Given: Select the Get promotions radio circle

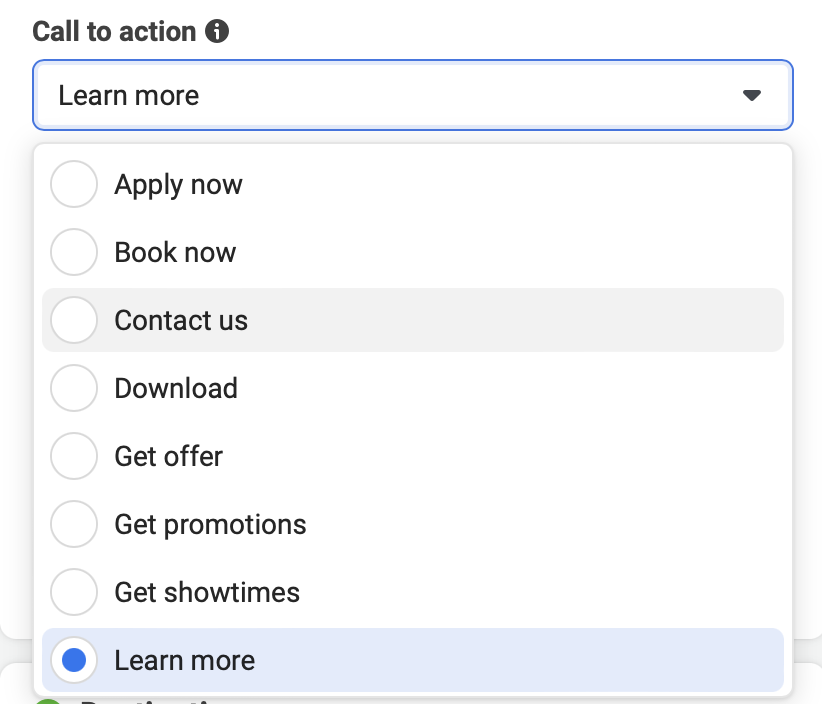Looking at the screenshot, I should [74, 524].
